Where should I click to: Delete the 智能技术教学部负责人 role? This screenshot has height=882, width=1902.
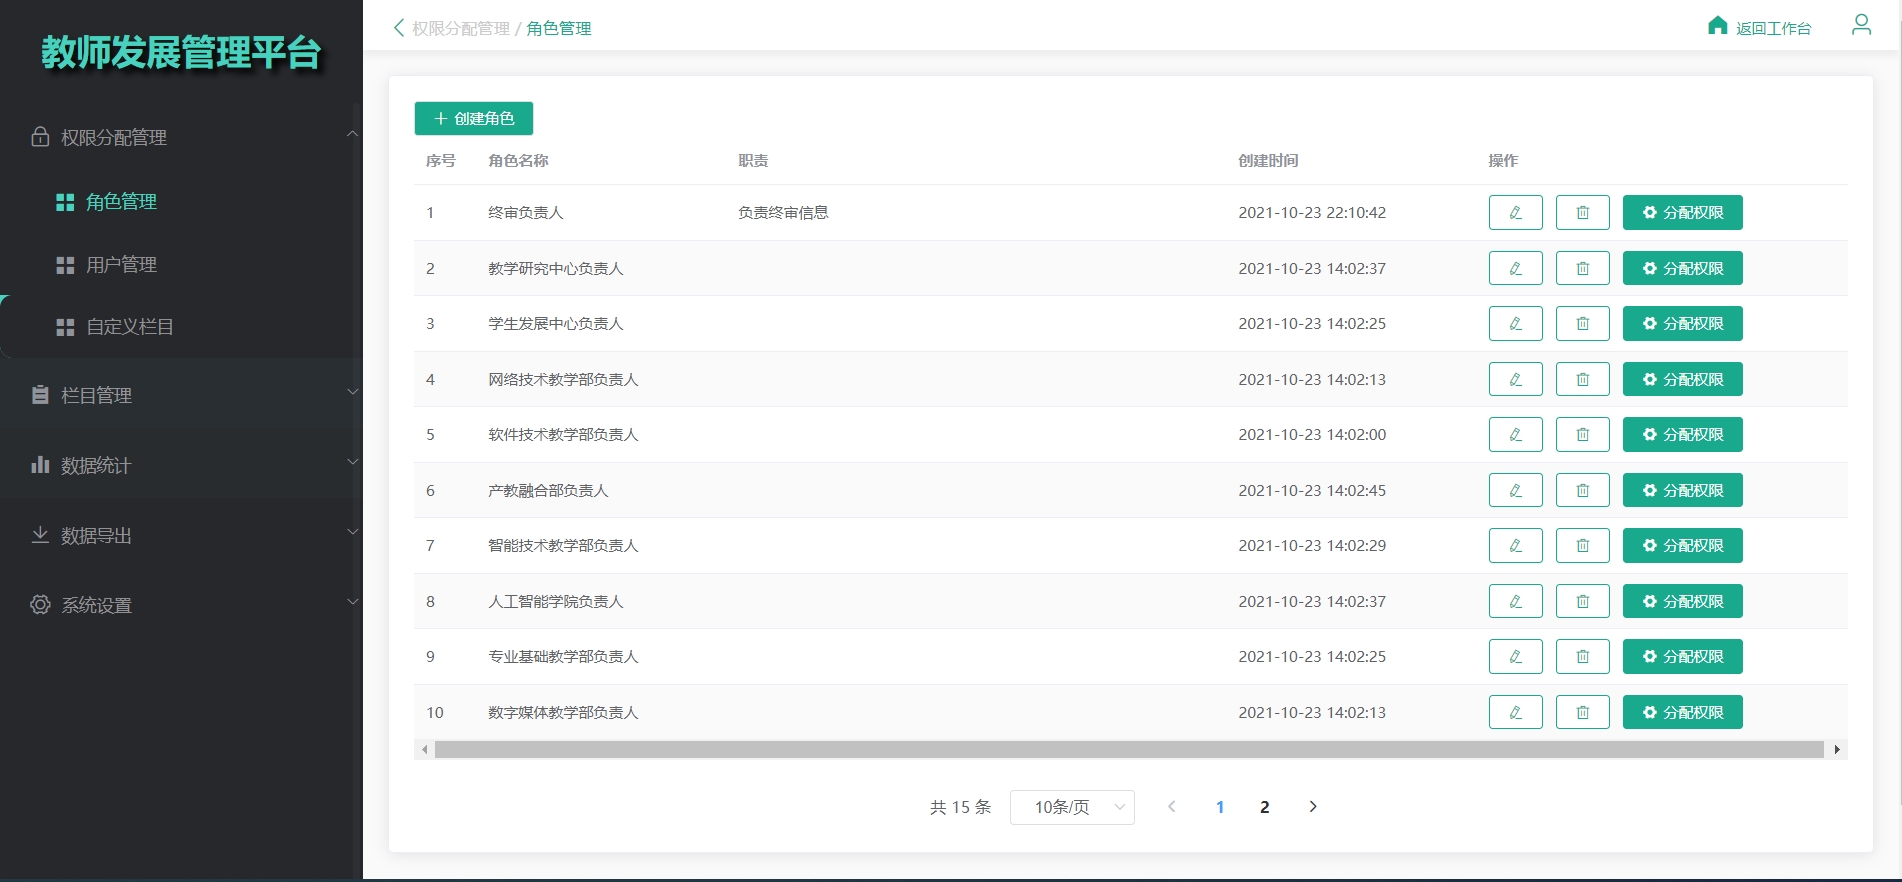tap(1582, 546)
